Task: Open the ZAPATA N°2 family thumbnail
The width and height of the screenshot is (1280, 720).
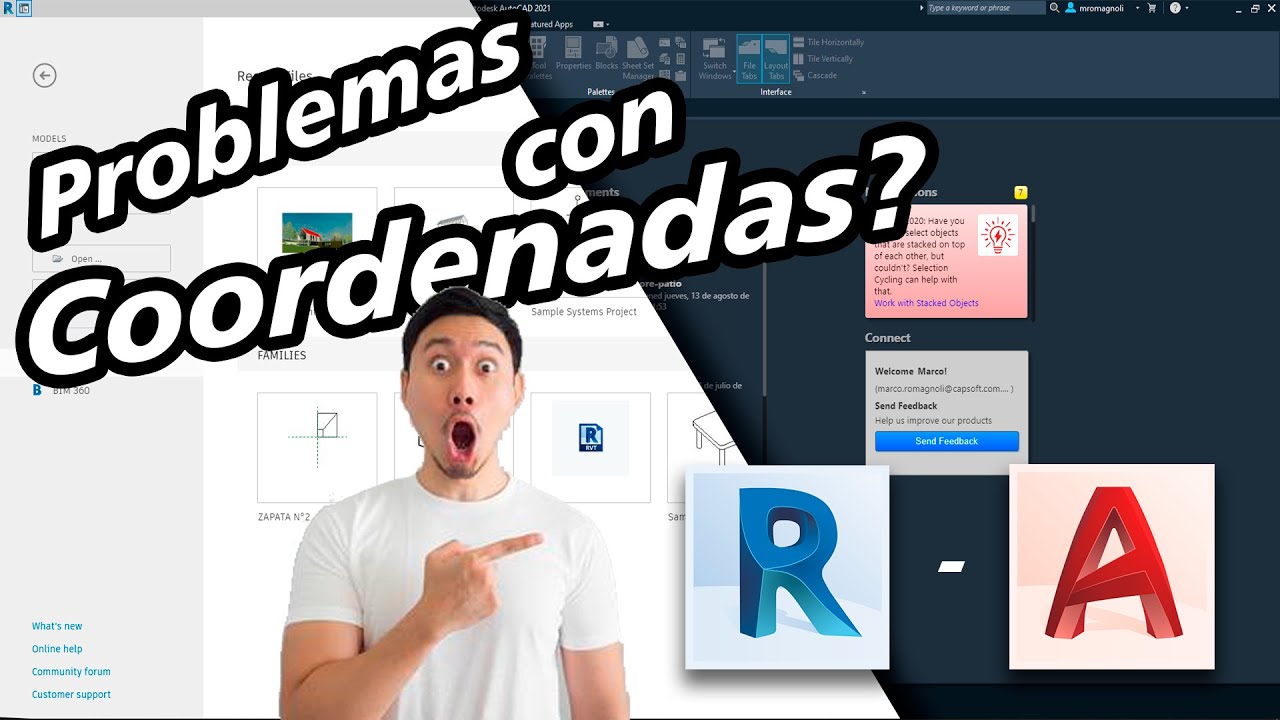Action: coord(317,447)
